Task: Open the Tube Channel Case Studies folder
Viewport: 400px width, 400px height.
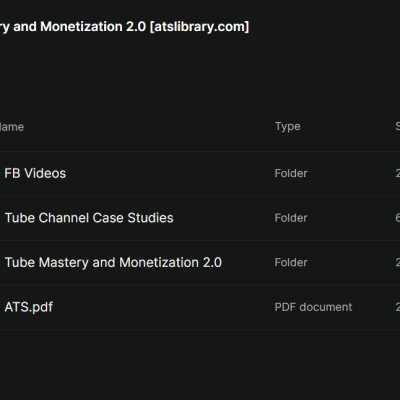Action: (89, 218)
